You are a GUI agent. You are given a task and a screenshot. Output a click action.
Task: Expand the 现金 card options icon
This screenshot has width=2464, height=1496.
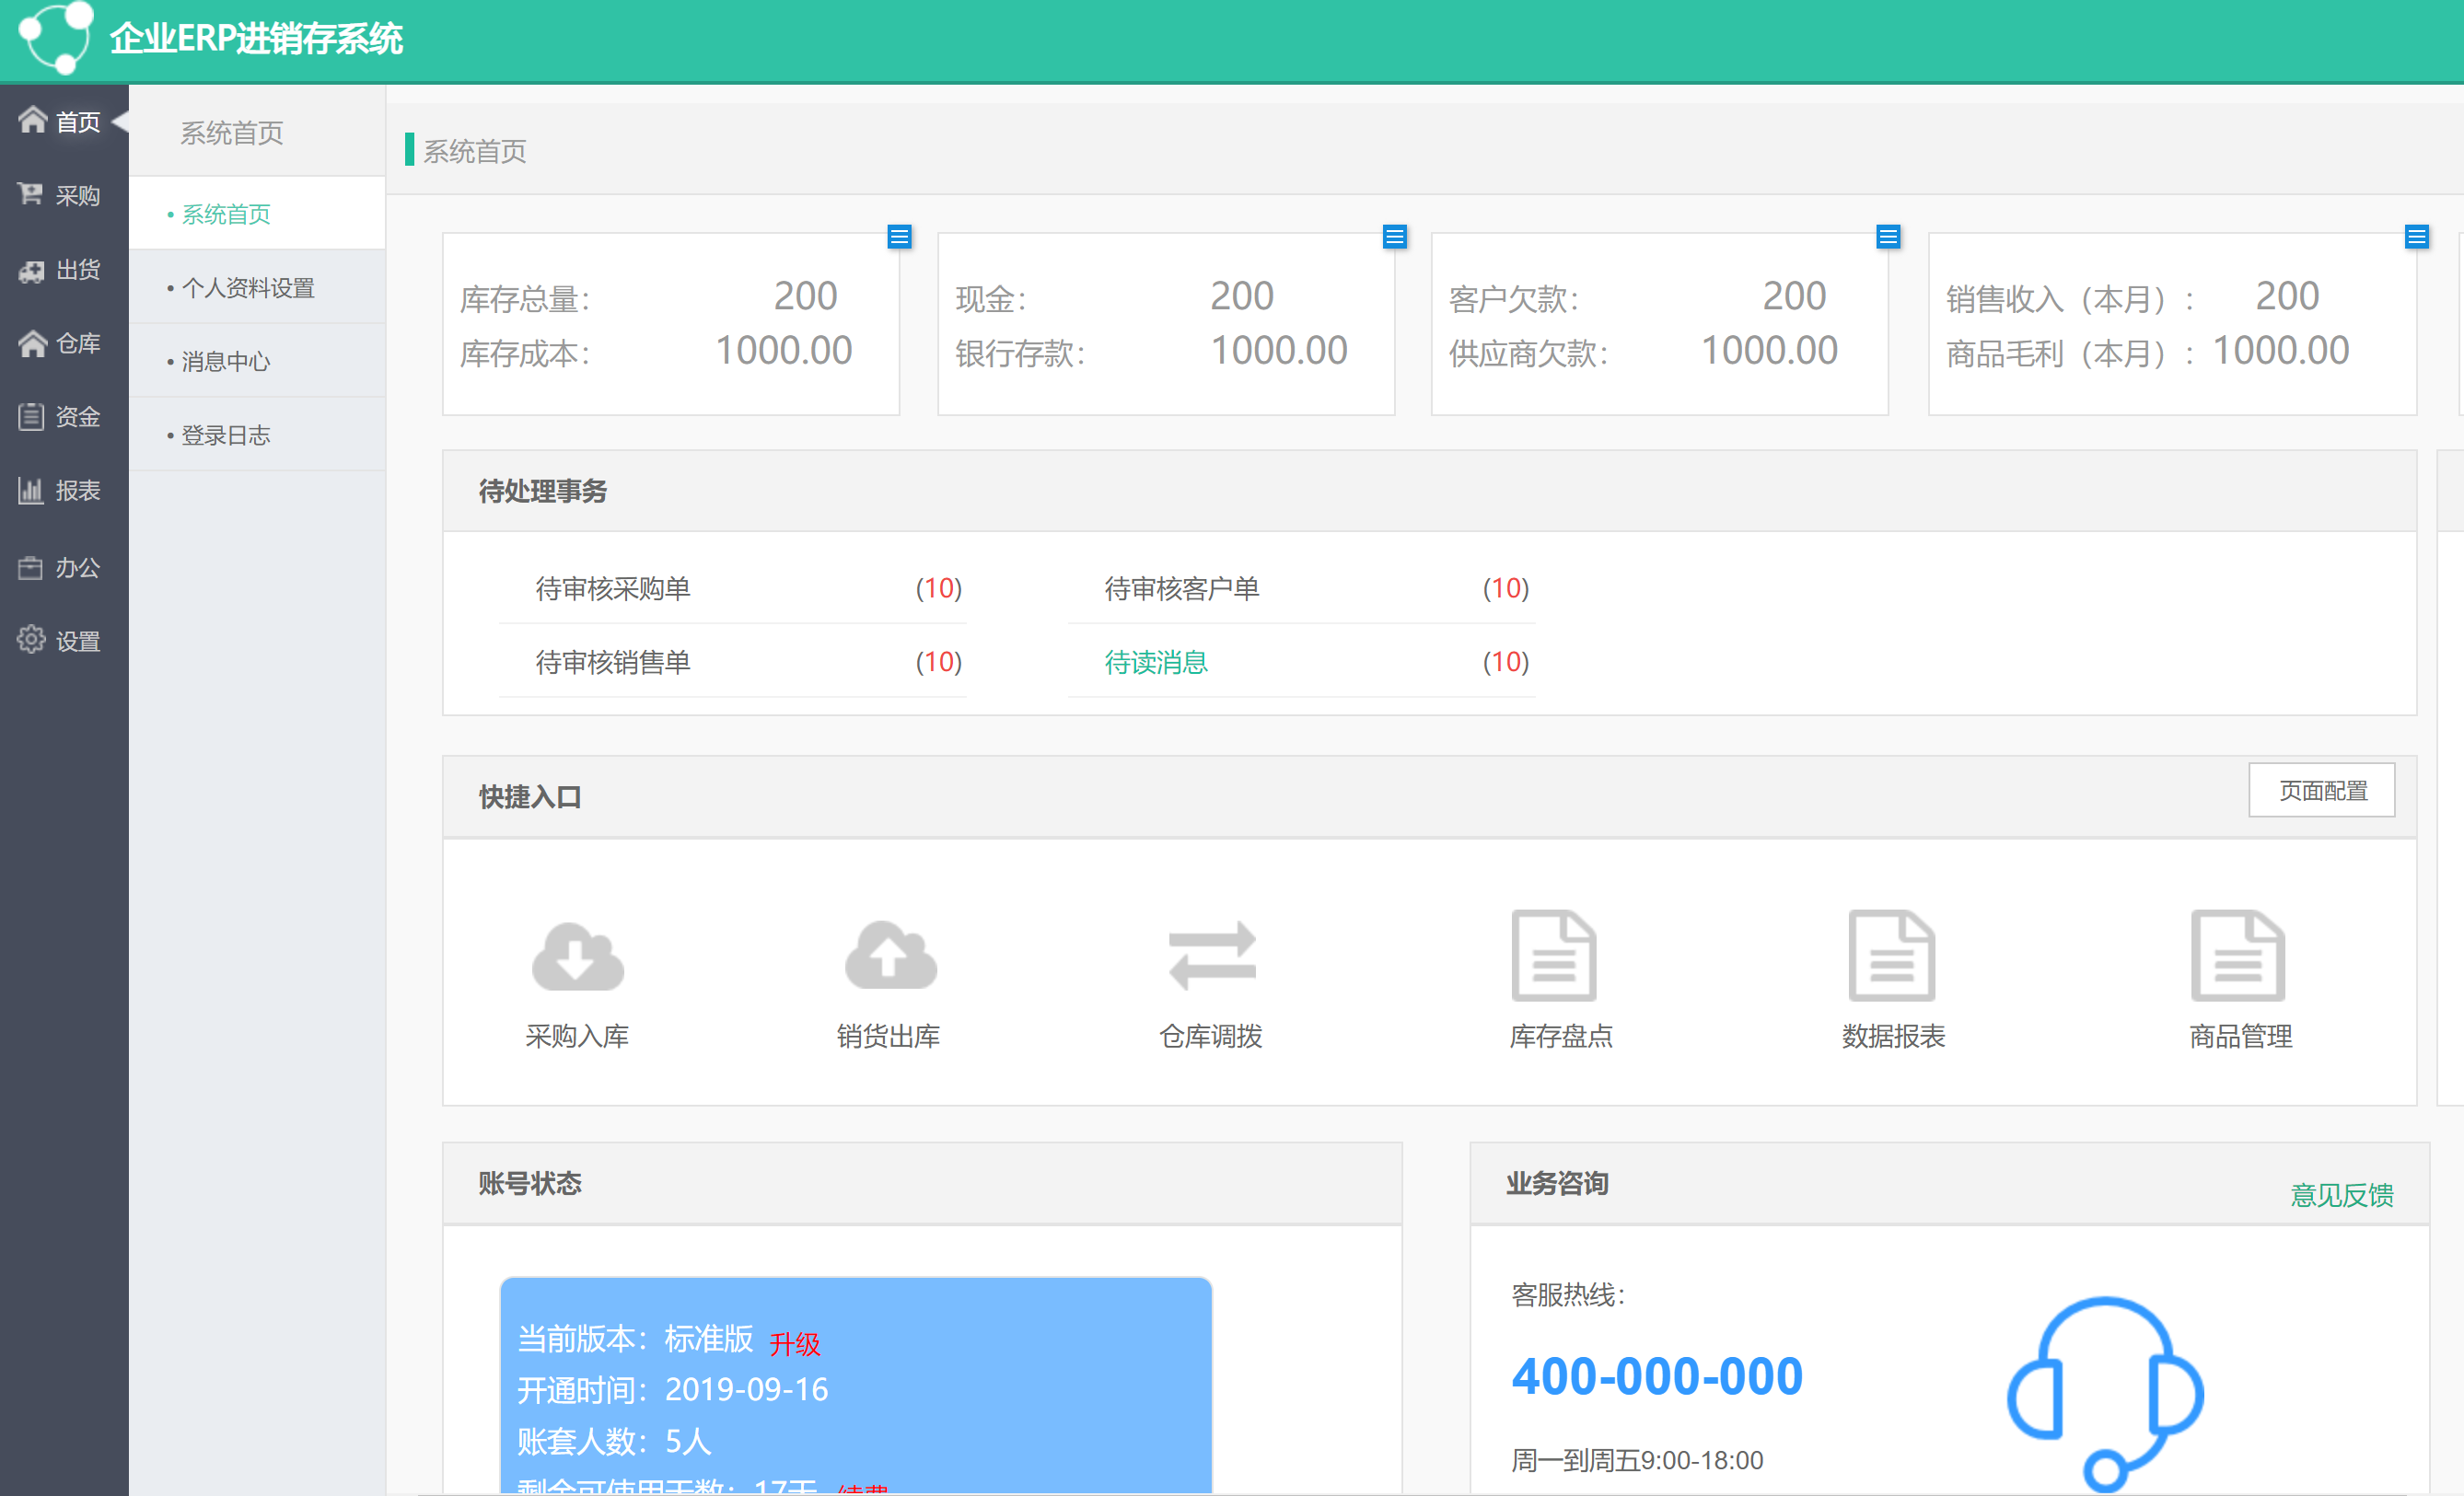[1395, 237]
